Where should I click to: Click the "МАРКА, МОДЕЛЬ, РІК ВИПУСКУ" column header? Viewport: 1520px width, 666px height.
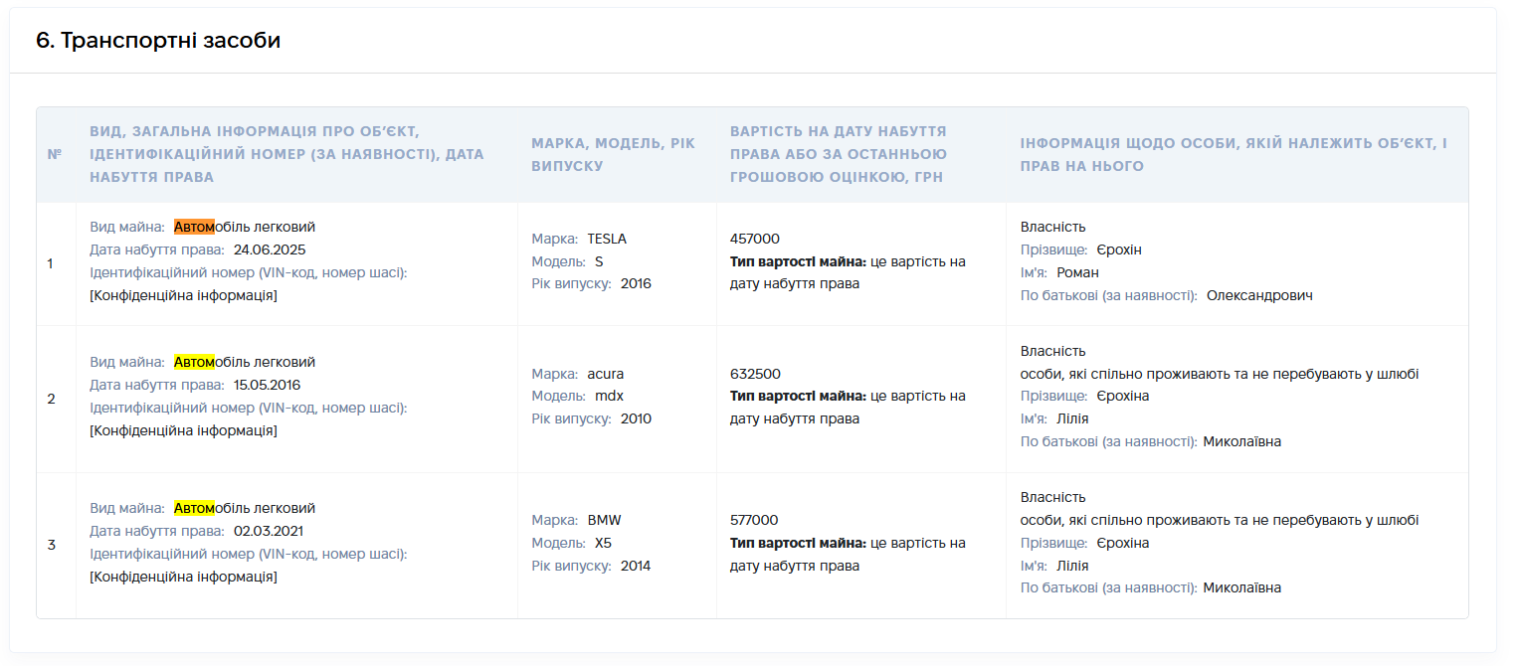(x=613, y=155)
